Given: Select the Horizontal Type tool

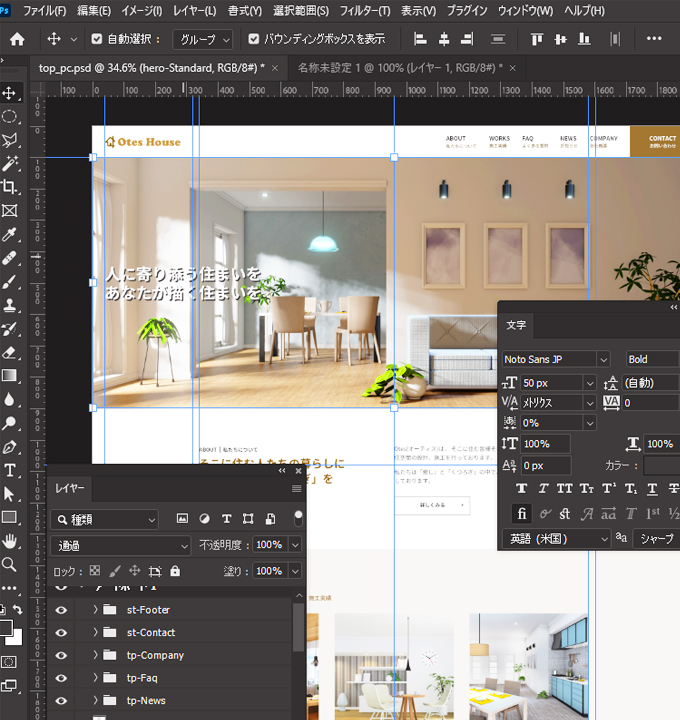Looking at the screenshot, I should click(x=9, y=470).
